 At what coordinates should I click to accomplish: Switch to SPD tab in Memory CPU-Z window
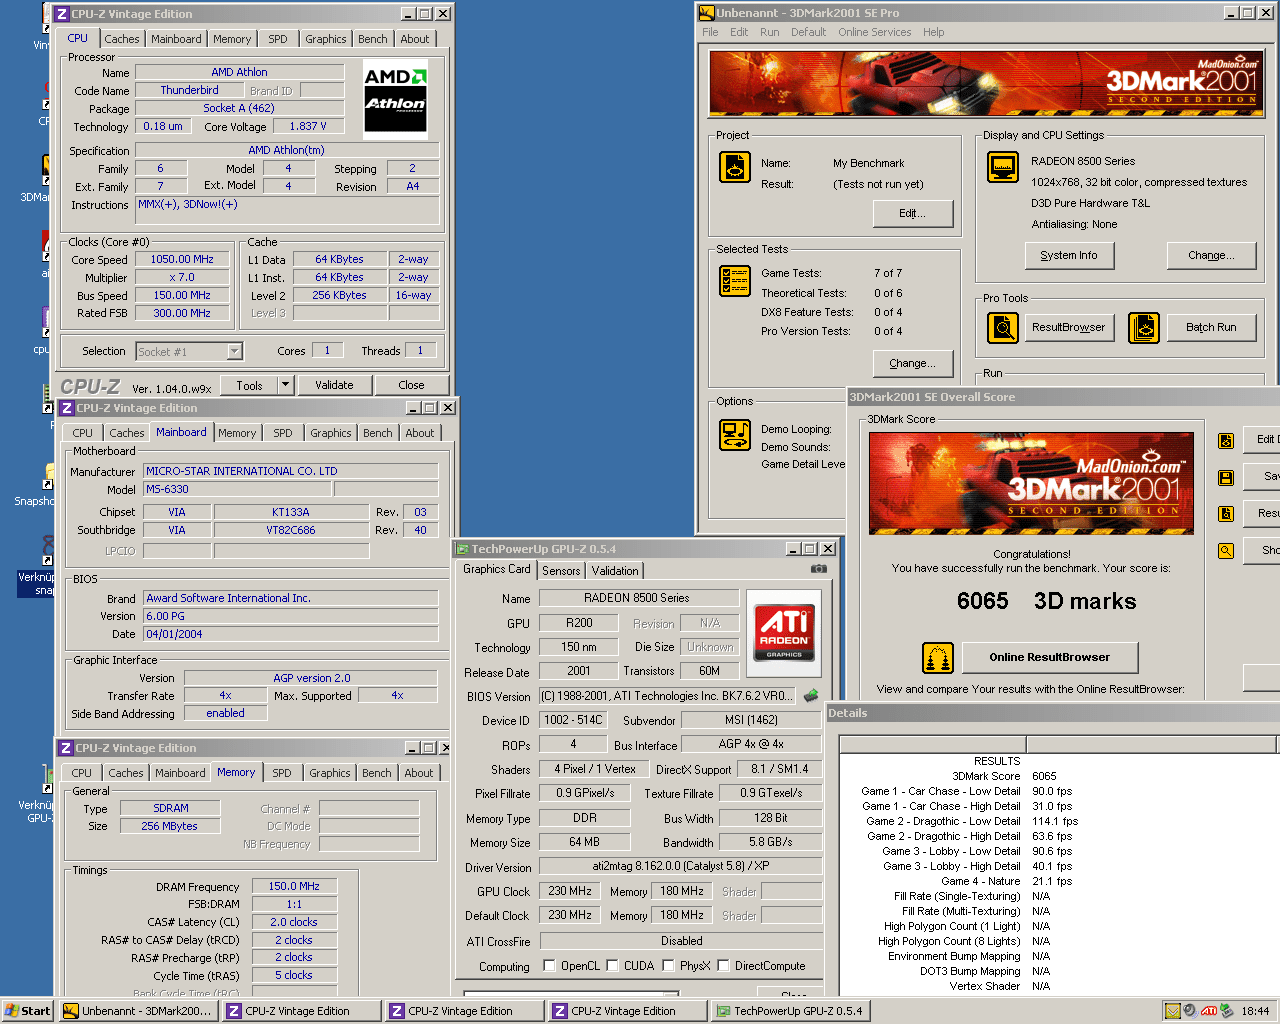coord(282,773)
